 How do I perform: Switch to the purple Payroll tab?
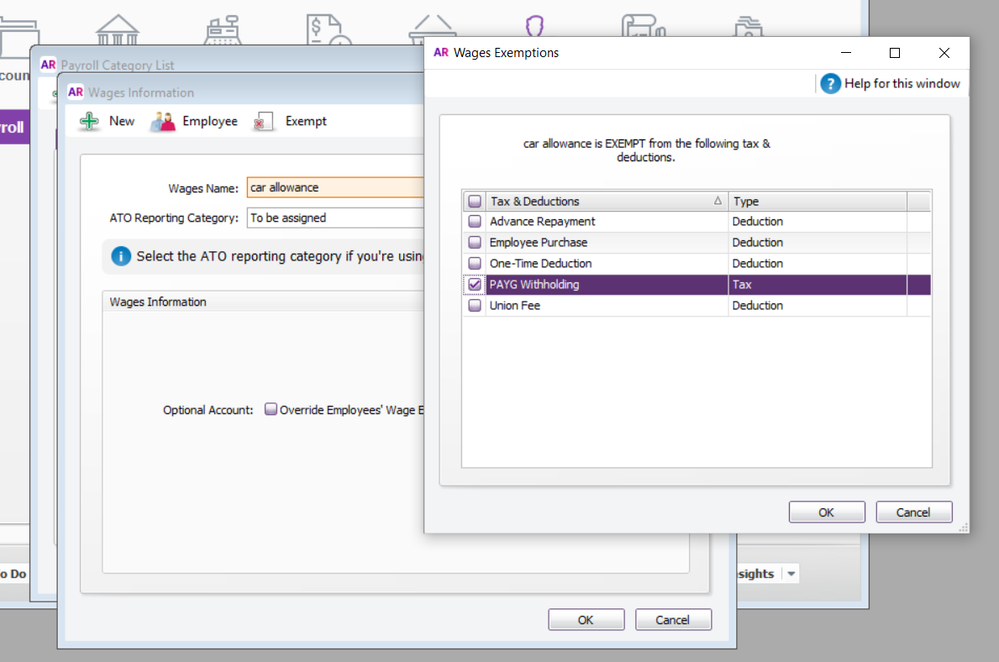pos(12,128)
